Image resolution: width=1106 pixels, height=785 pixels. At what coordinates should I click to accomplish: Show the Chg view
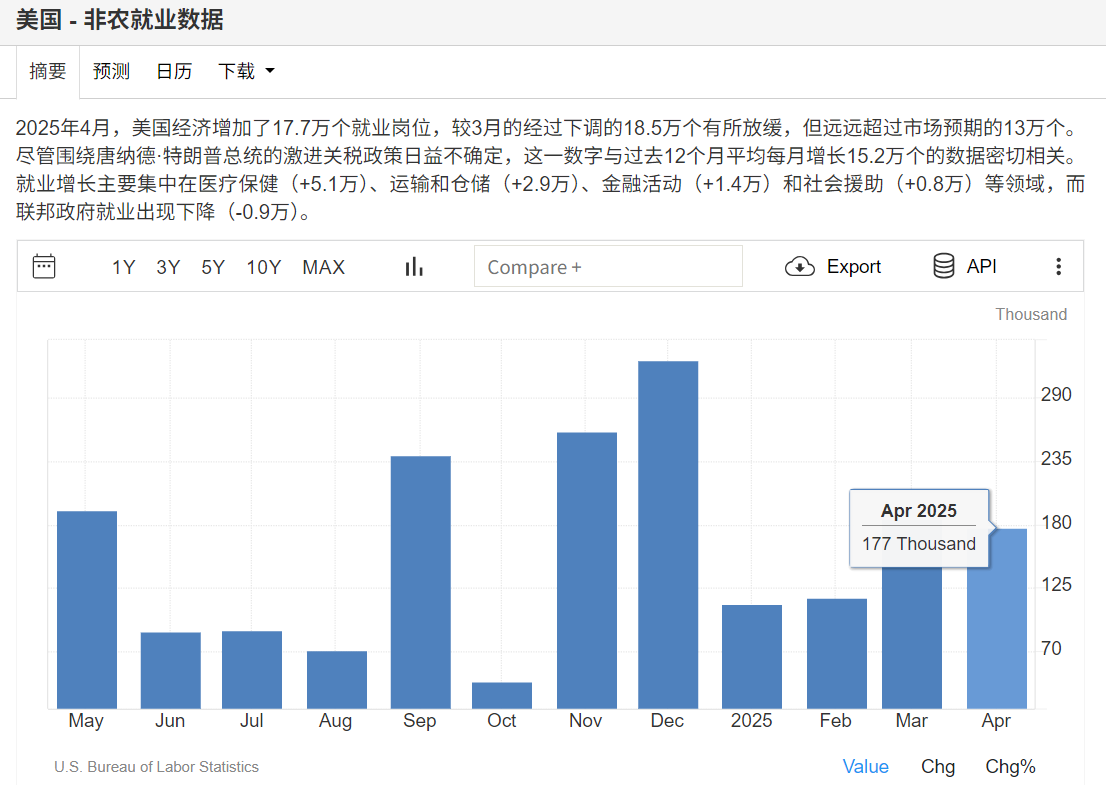938,767
